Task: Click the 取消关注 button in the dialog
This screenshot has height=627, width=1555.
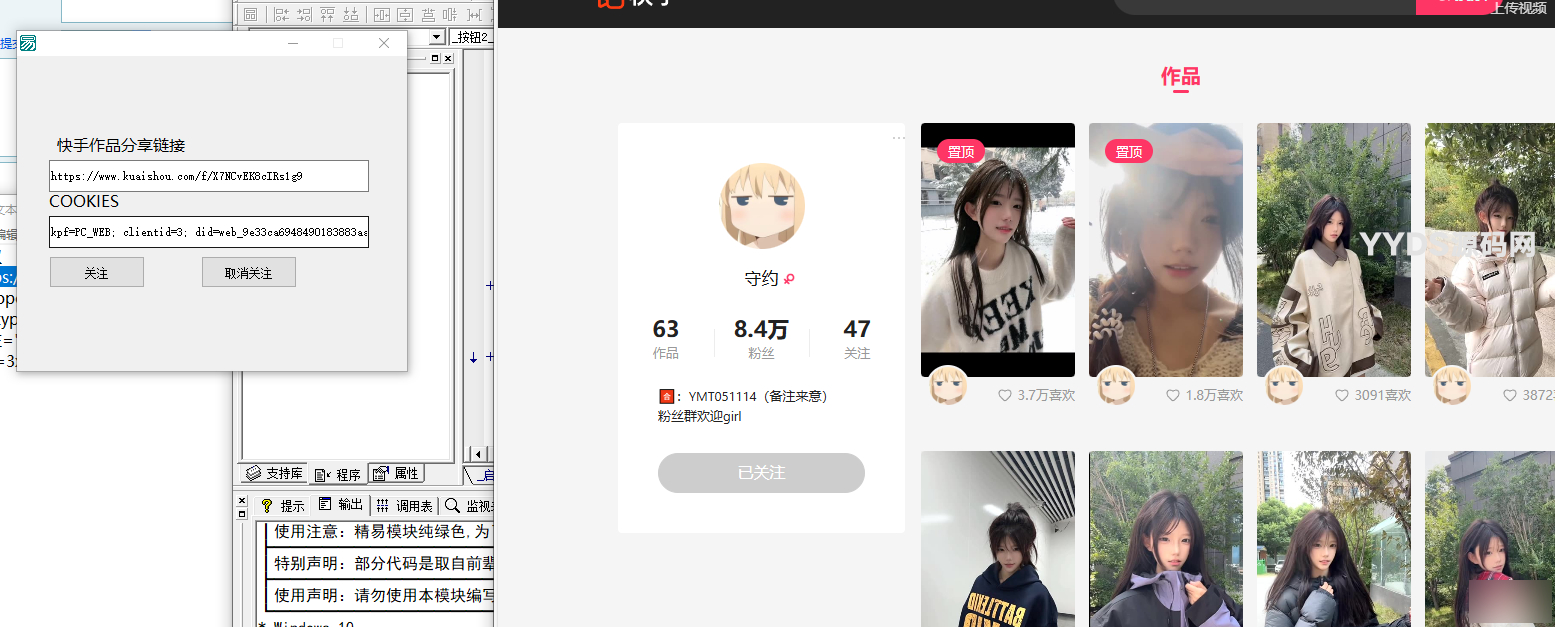Action: (249, 272)
